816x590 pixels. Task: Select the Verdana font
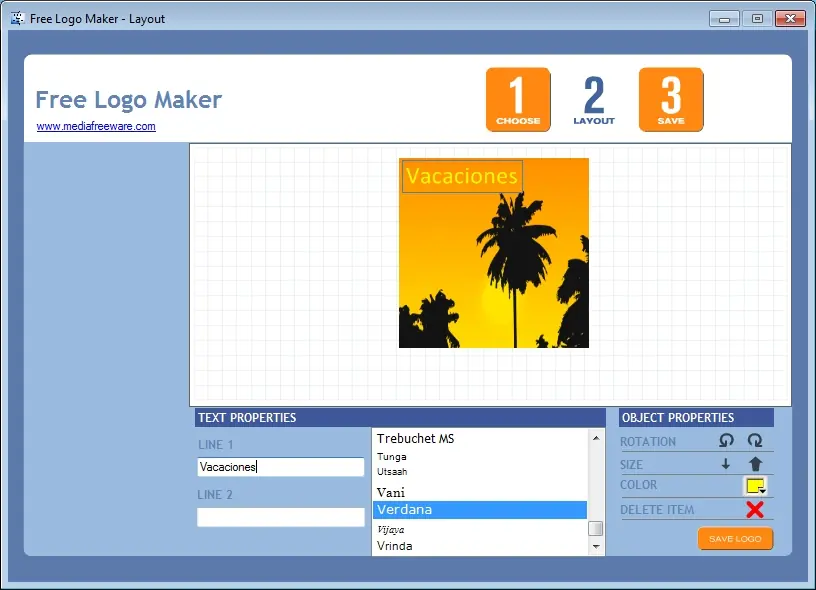(x=479, y=510)
